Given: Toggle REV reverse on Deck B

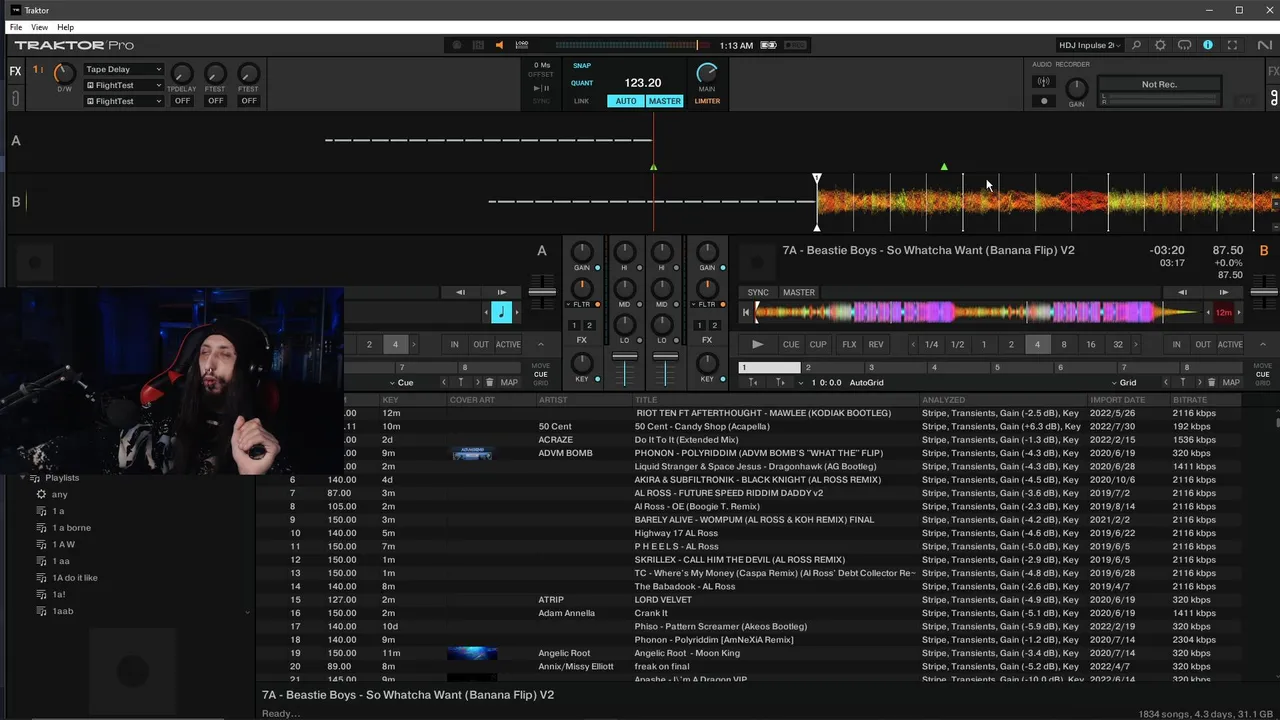Looking at the screenshot, I should tap(876, 344).
